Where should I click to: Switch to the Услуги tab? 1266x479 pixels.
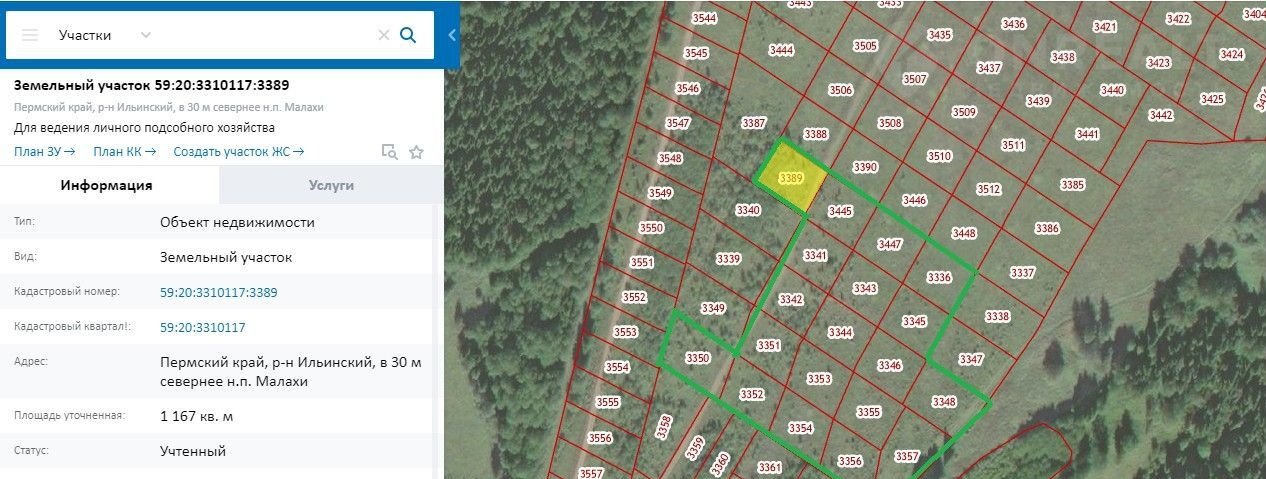(x=331, y=185)
